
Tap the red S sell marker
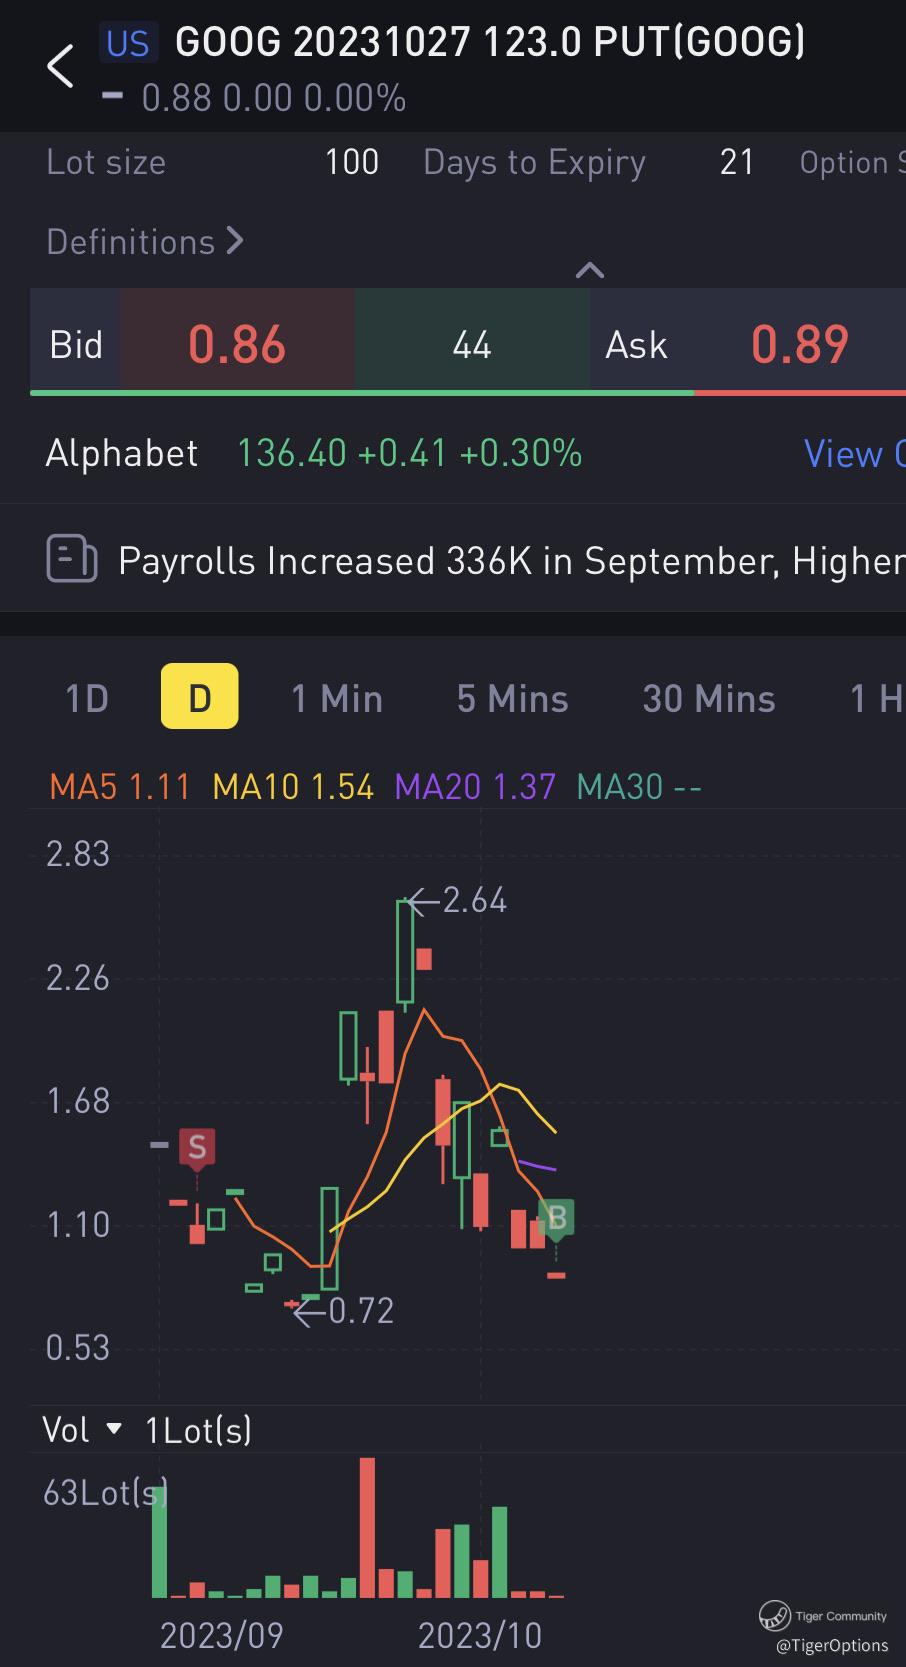point(197,1147)
